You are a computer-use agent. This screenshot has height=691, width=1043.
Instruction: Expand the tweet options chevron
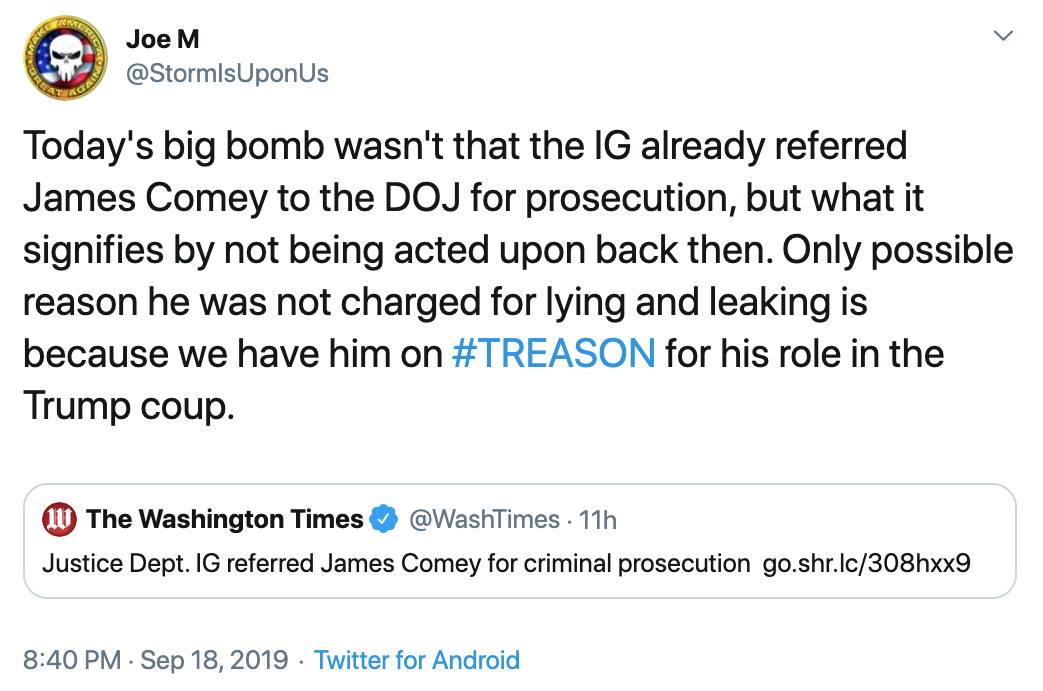click(1001, 37)
